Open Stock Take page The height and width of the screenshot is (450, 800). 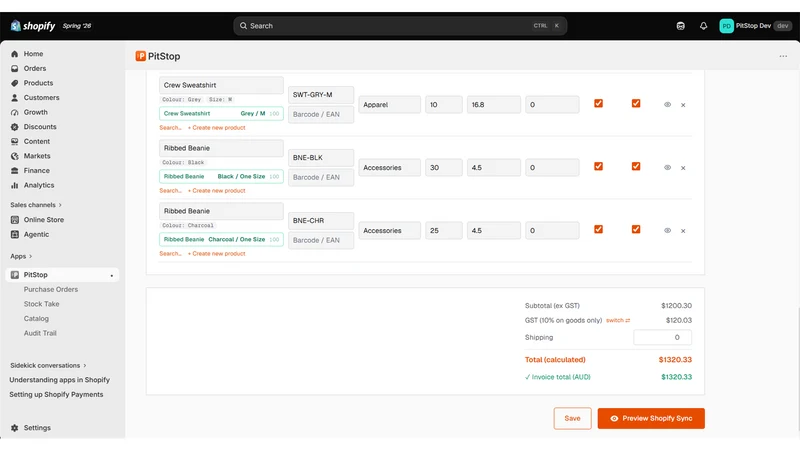click(41, 304)
